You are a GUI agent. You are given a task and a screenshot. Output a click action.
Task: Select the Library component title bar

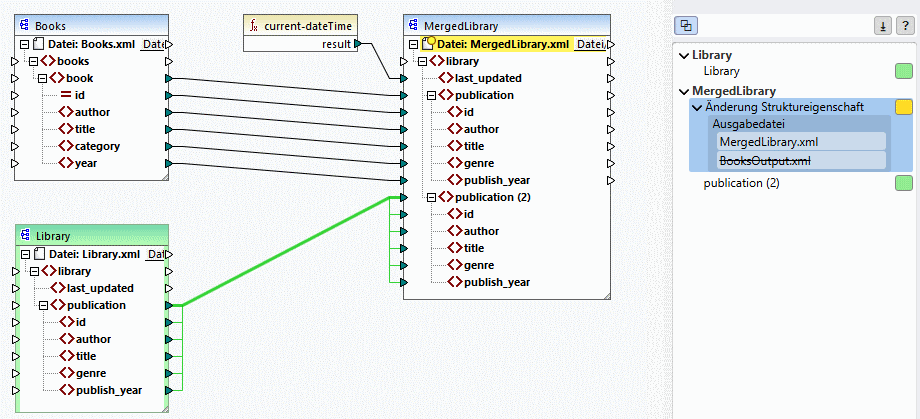pos(92,235)
